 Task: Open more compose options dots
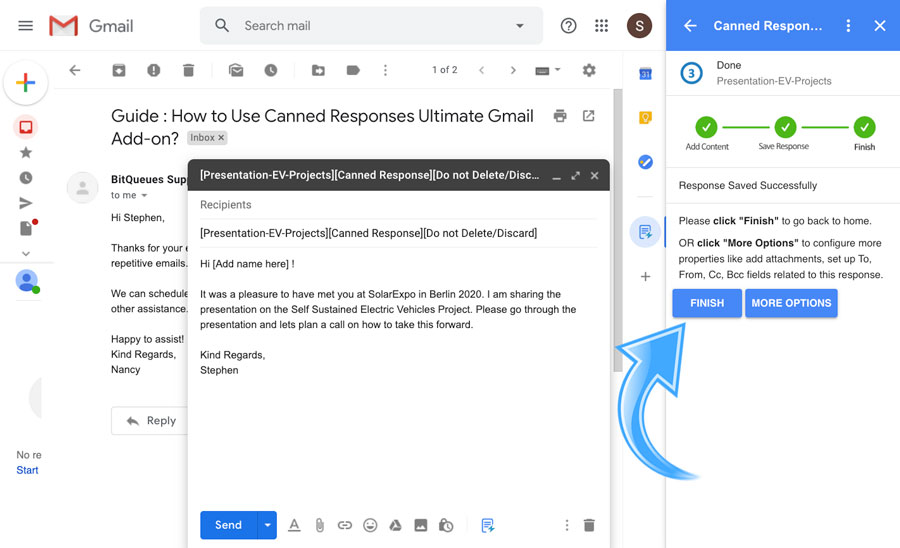point(567,525)
